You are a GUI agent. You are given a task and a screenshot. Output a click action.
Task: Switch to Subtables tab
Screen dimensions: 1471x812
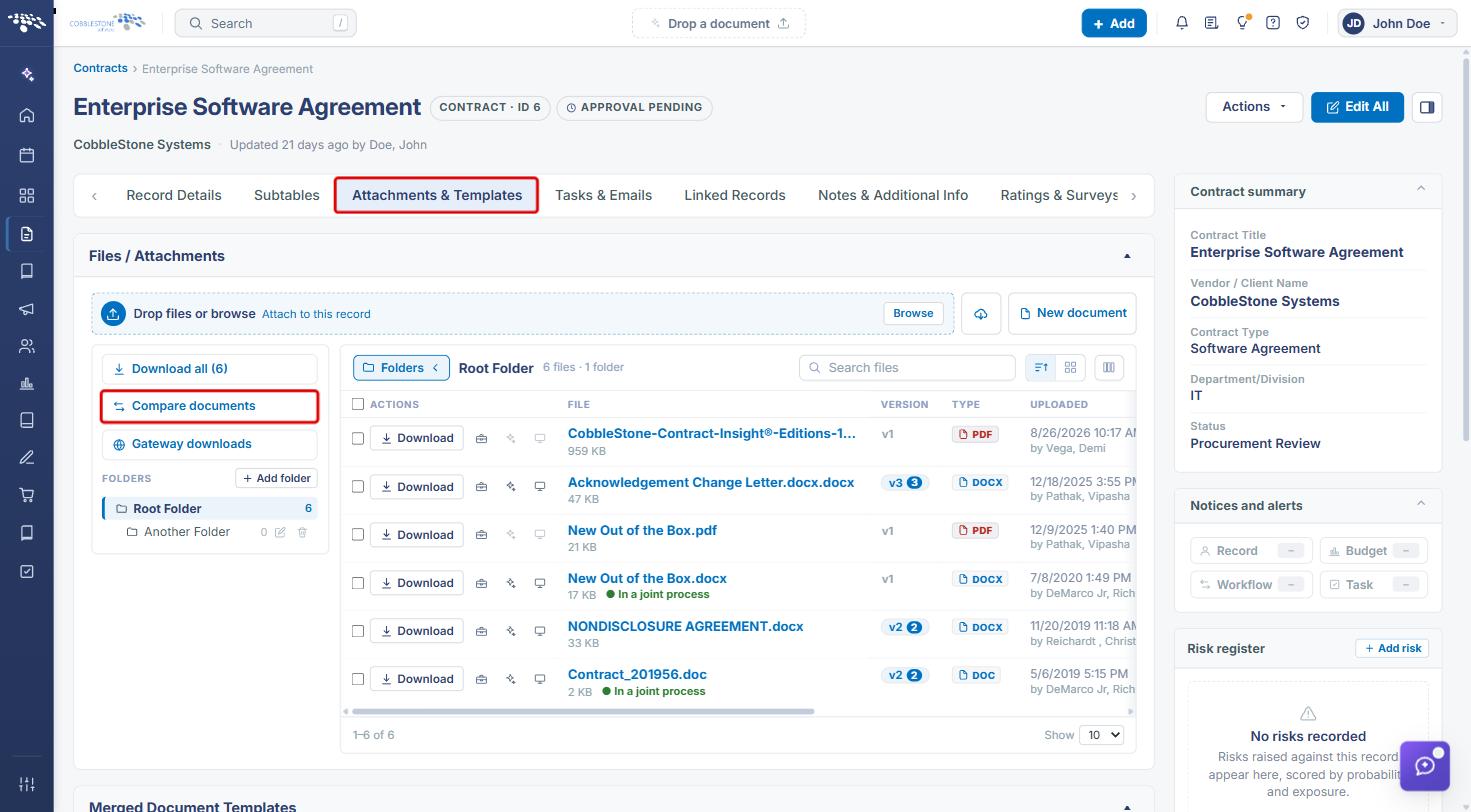287,195
